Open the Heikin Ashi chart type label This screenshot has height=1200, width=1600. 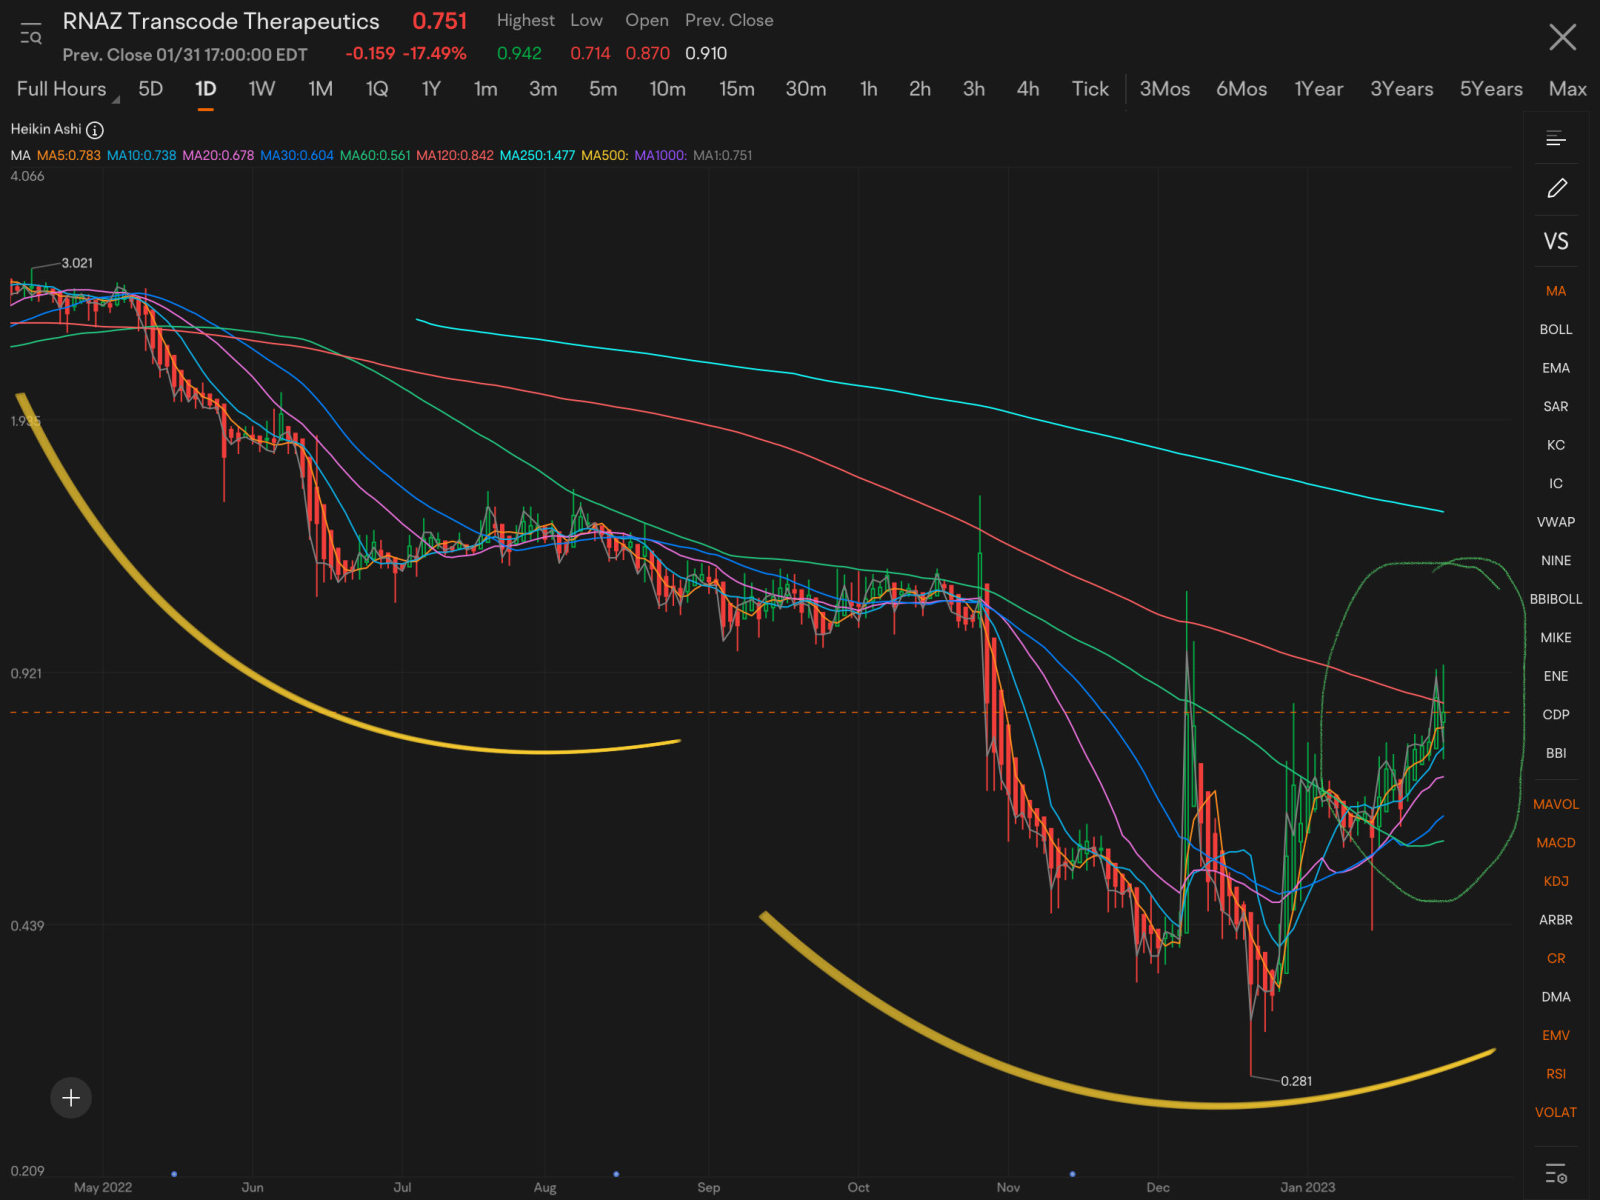tap(46, 129)
